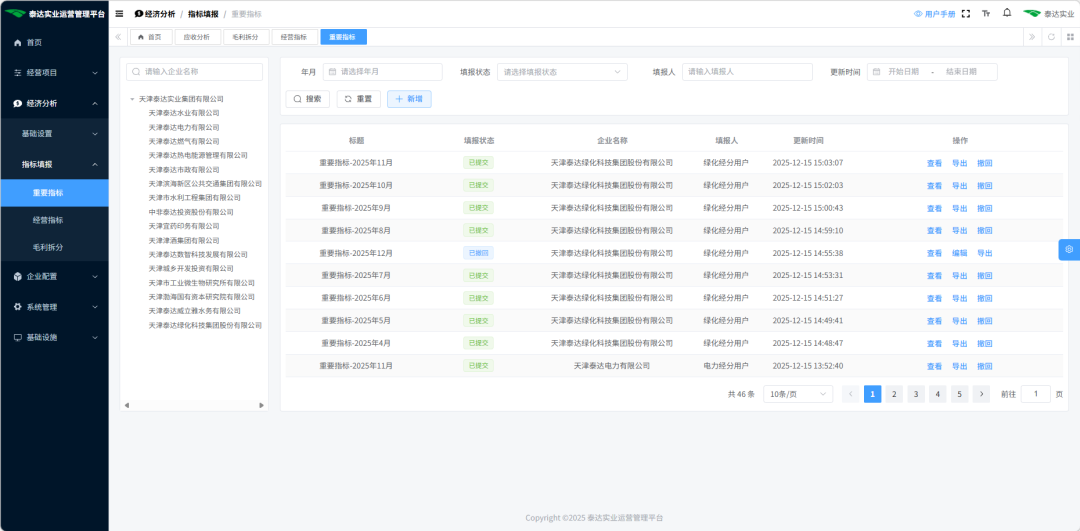Screen dimensions: 1080x531
Task: Click the 用户手册 user manual link
Action: [935, 14]
